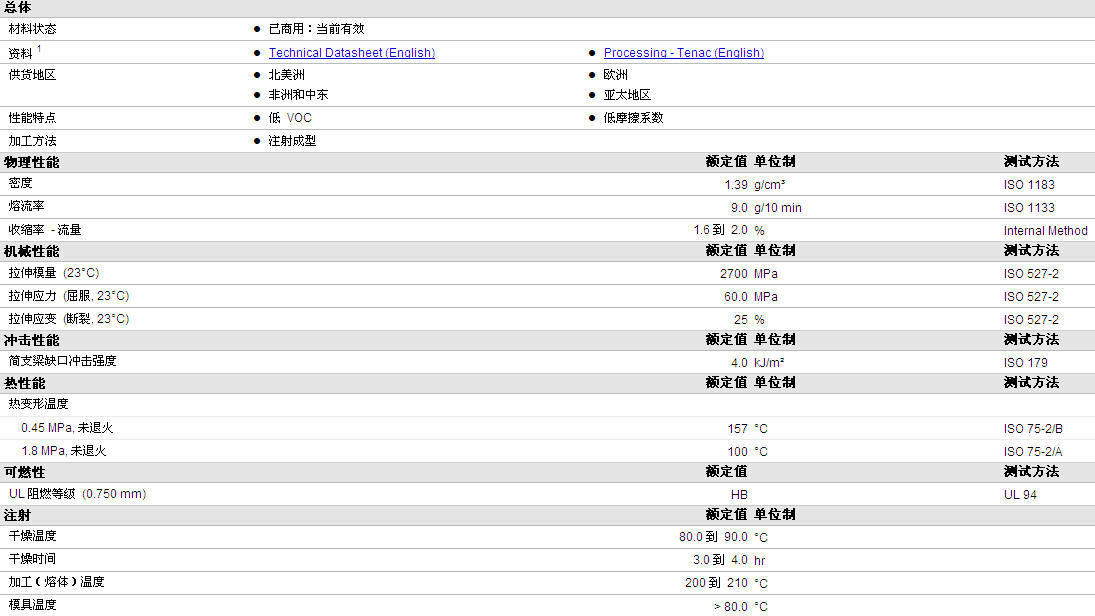This screenshot has width=1095, height=616.
Task: Open the Processing - Tenac (English) link
Action: (x=684, y=52)
